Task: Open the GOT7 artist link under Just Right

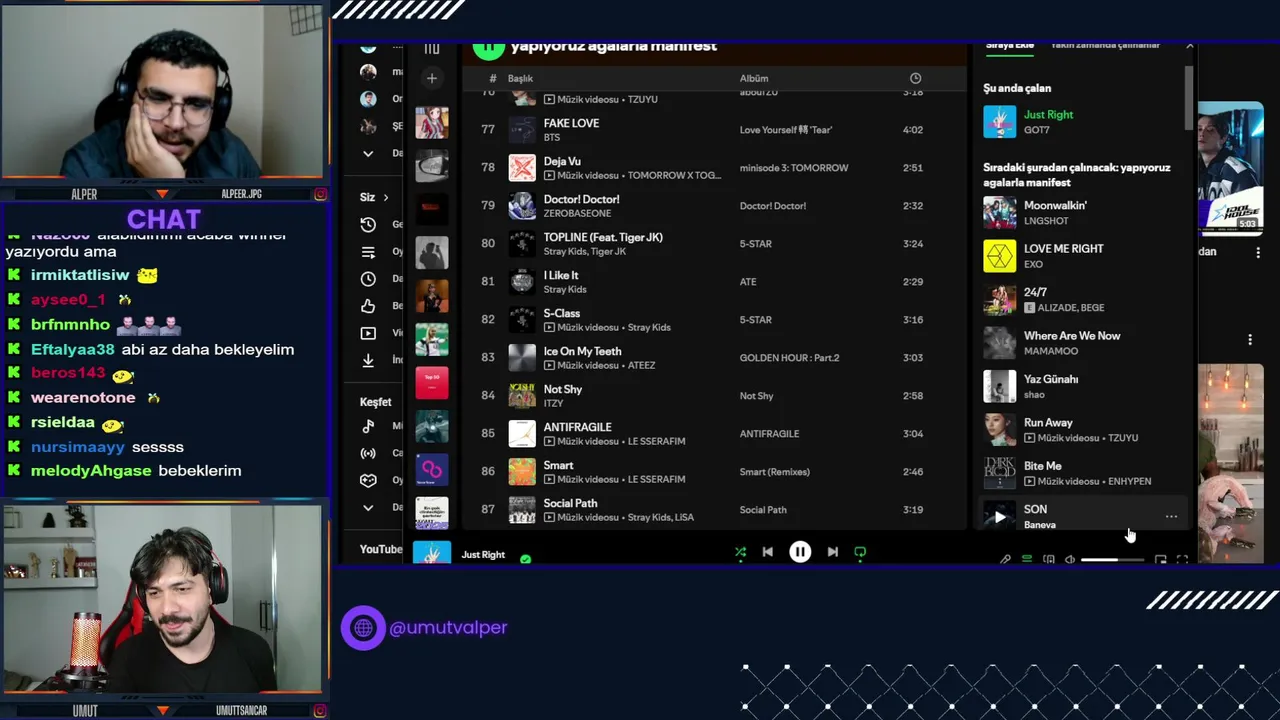Action: tap(1036, 130)
